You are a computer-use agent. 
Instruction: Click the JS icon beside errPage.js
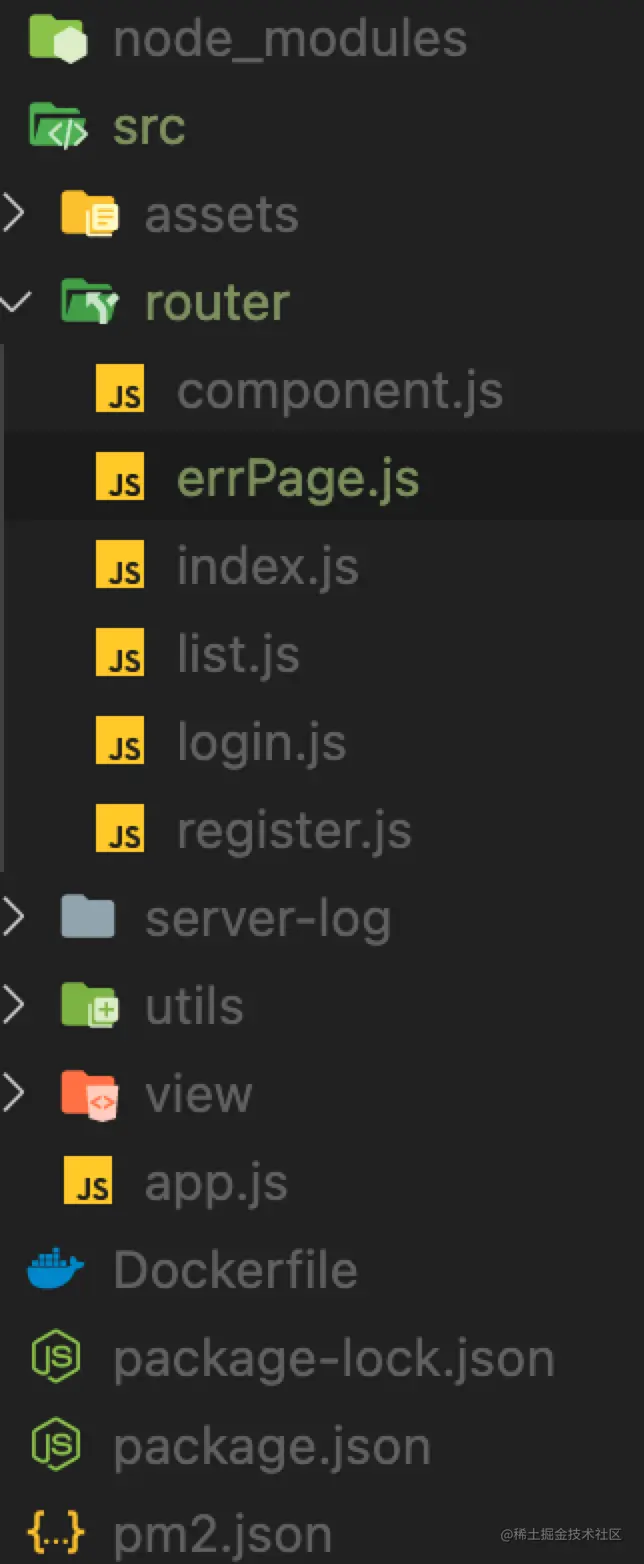pyautogui.click(x=120, y=477)
